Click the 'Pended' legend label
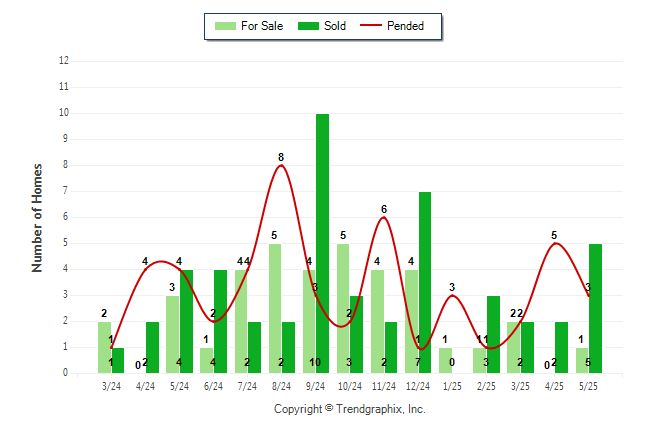Image resolution: width=646 pixels, height=434 pixels. point(405,26)
